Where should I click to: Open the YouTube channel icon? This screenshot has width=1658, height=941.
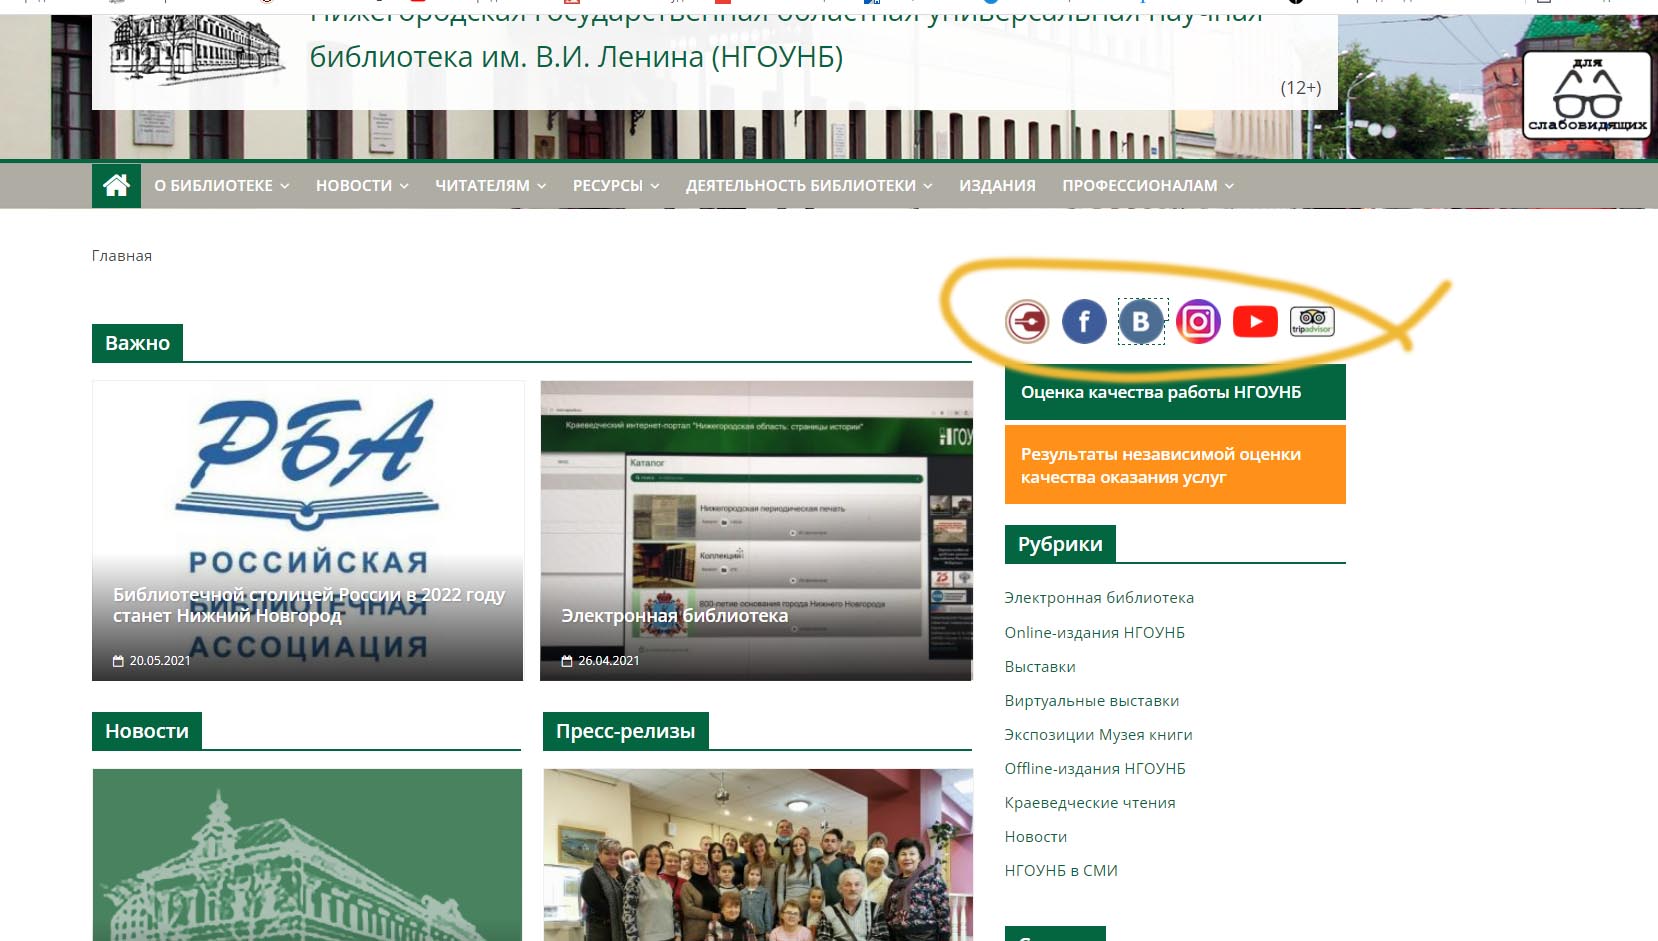coord(1255,322)
